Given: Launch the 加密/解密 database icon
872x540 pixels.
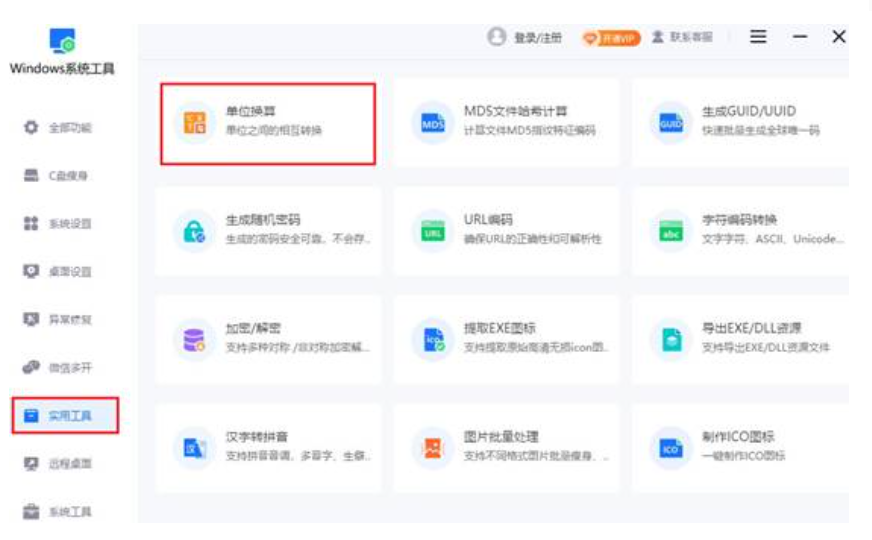Looking at the screenshot, I should pos(192,340).
